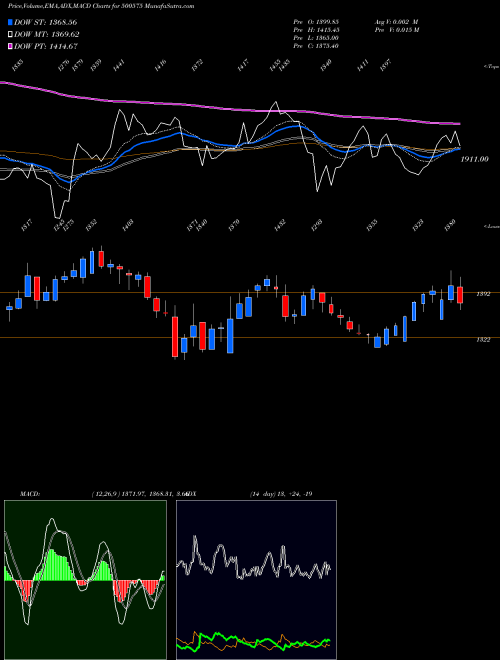Click the tall red candle at the chart low
Viewport: 500px width, 660px height.
[x=175, y=337]
